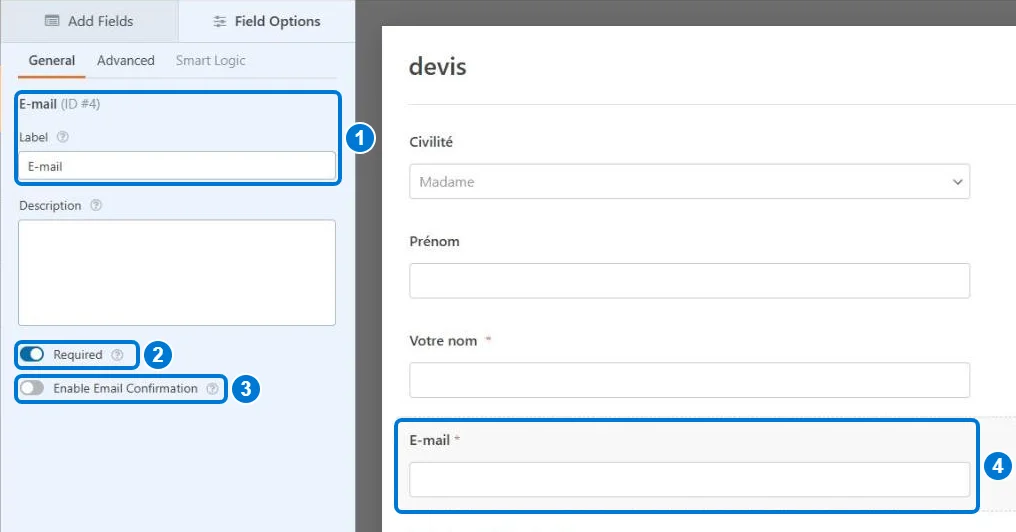Click the Description help question icon
This screenshot has height=532, width=1016.
pos(96,205)
